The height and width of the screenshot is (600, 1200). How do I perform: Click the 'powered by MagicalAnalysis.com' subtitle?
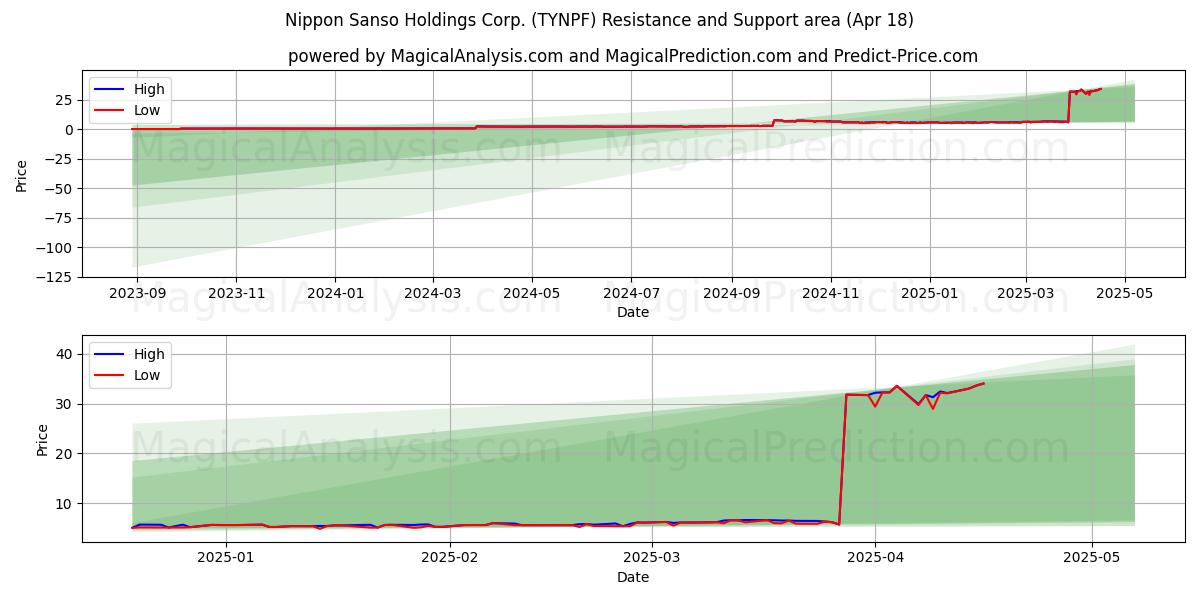(633, 56)
